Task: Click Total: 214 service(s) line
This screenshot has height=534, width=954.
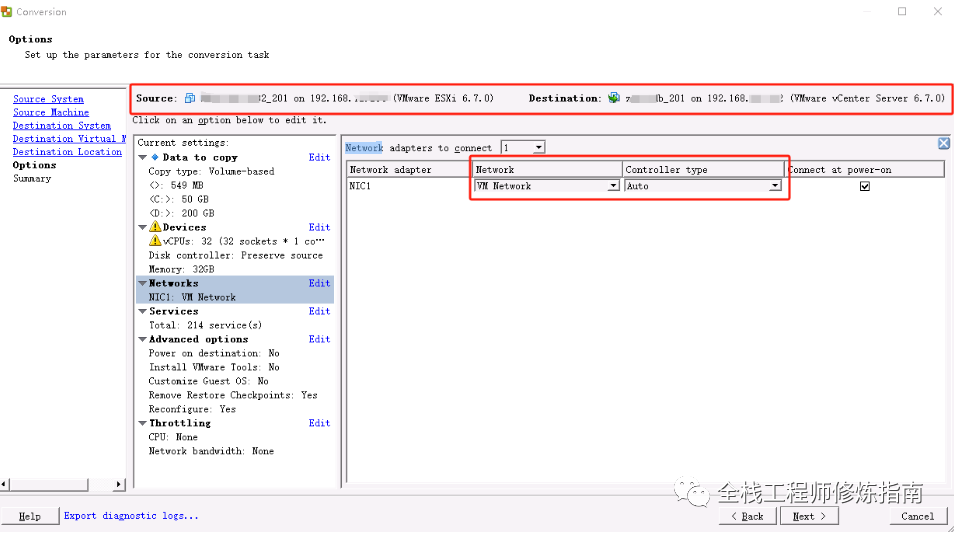Action: coord(206,325)
